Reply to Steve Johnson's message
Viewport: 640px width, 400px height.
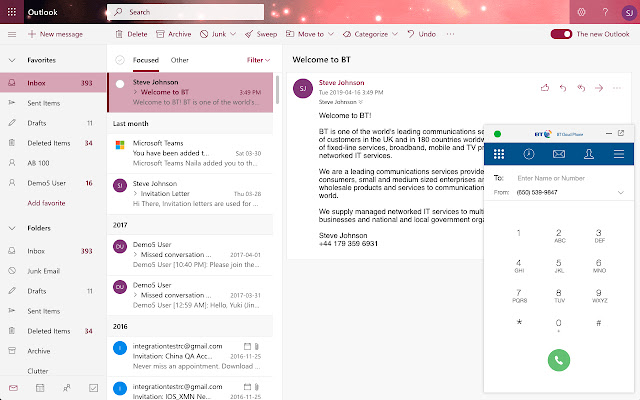563,88
